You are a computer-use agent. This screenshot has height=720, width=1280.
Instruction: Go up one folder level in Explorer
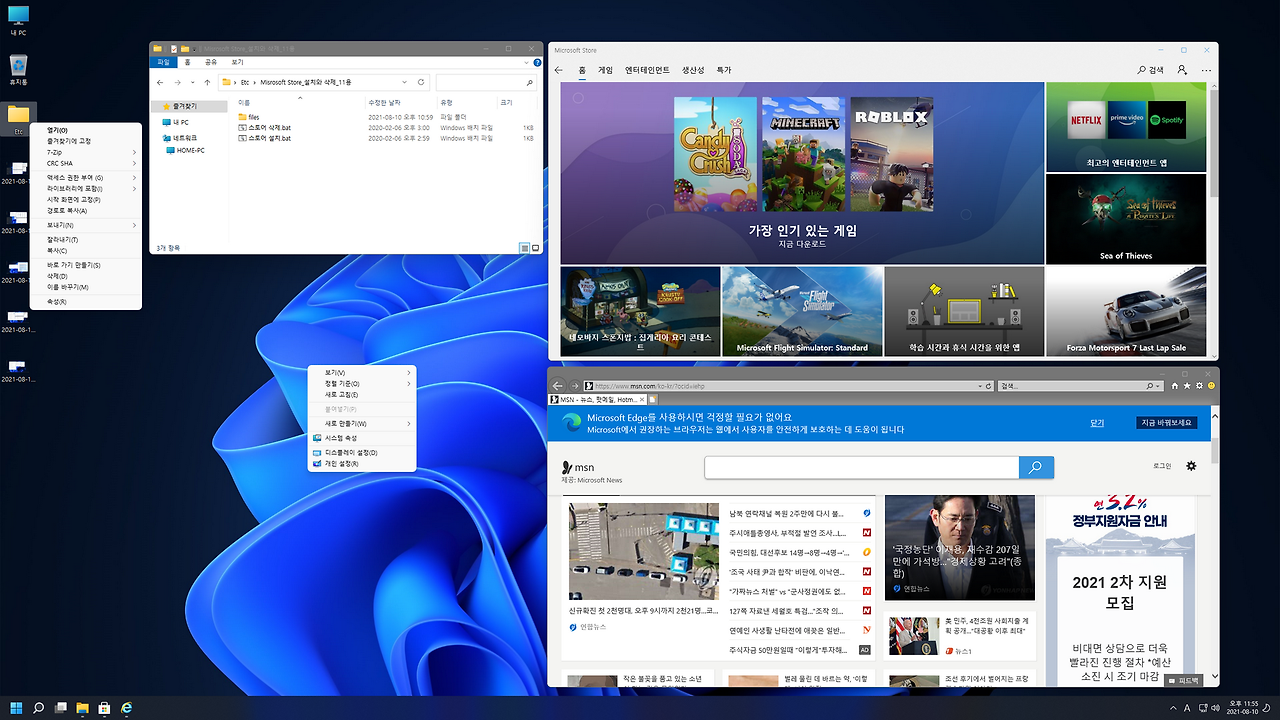(x=206, y=82)
